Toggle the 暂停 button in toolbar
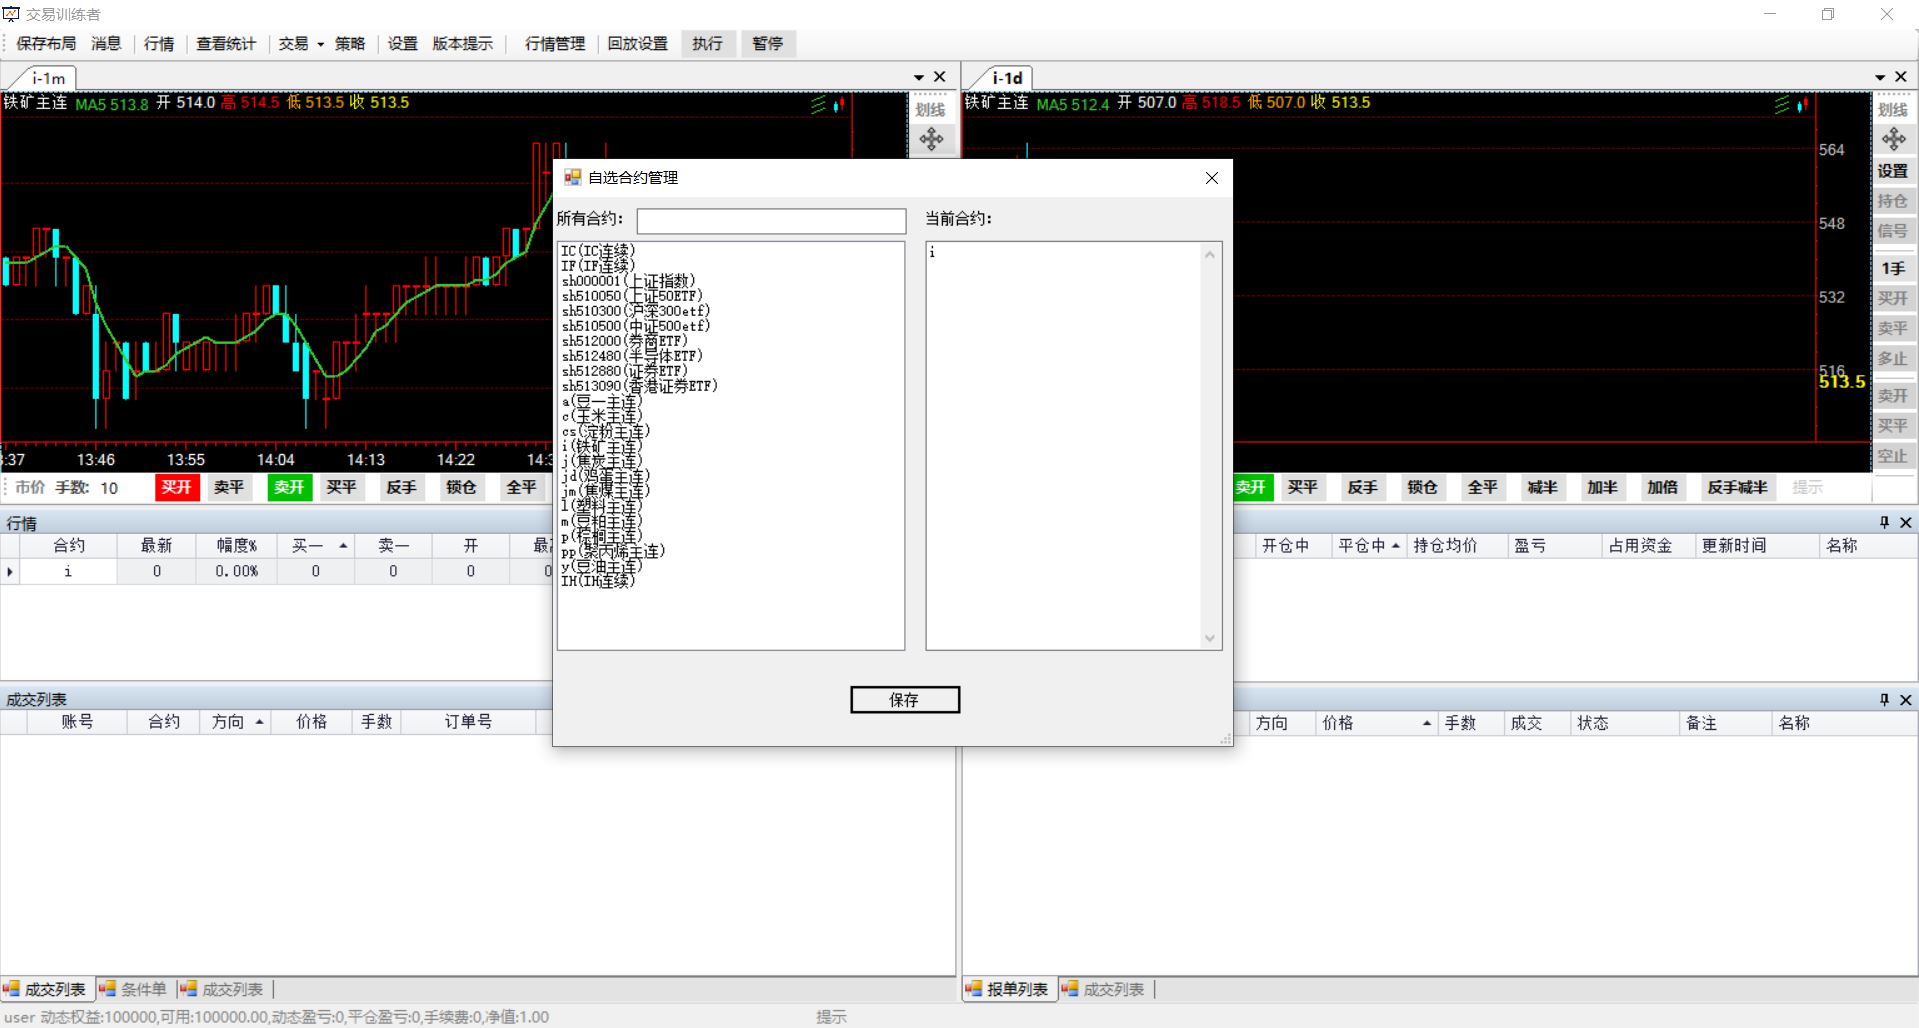The height and width of the screenshot is (1028, 1919). [767, 44]
